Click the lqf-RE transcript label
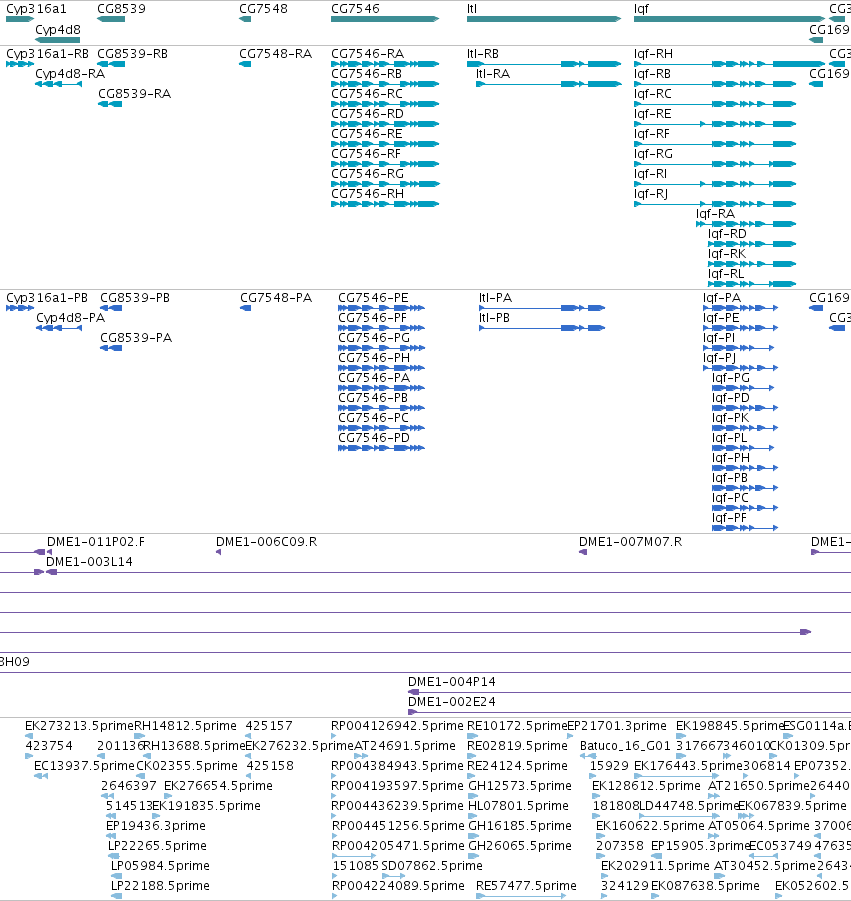 652,114
